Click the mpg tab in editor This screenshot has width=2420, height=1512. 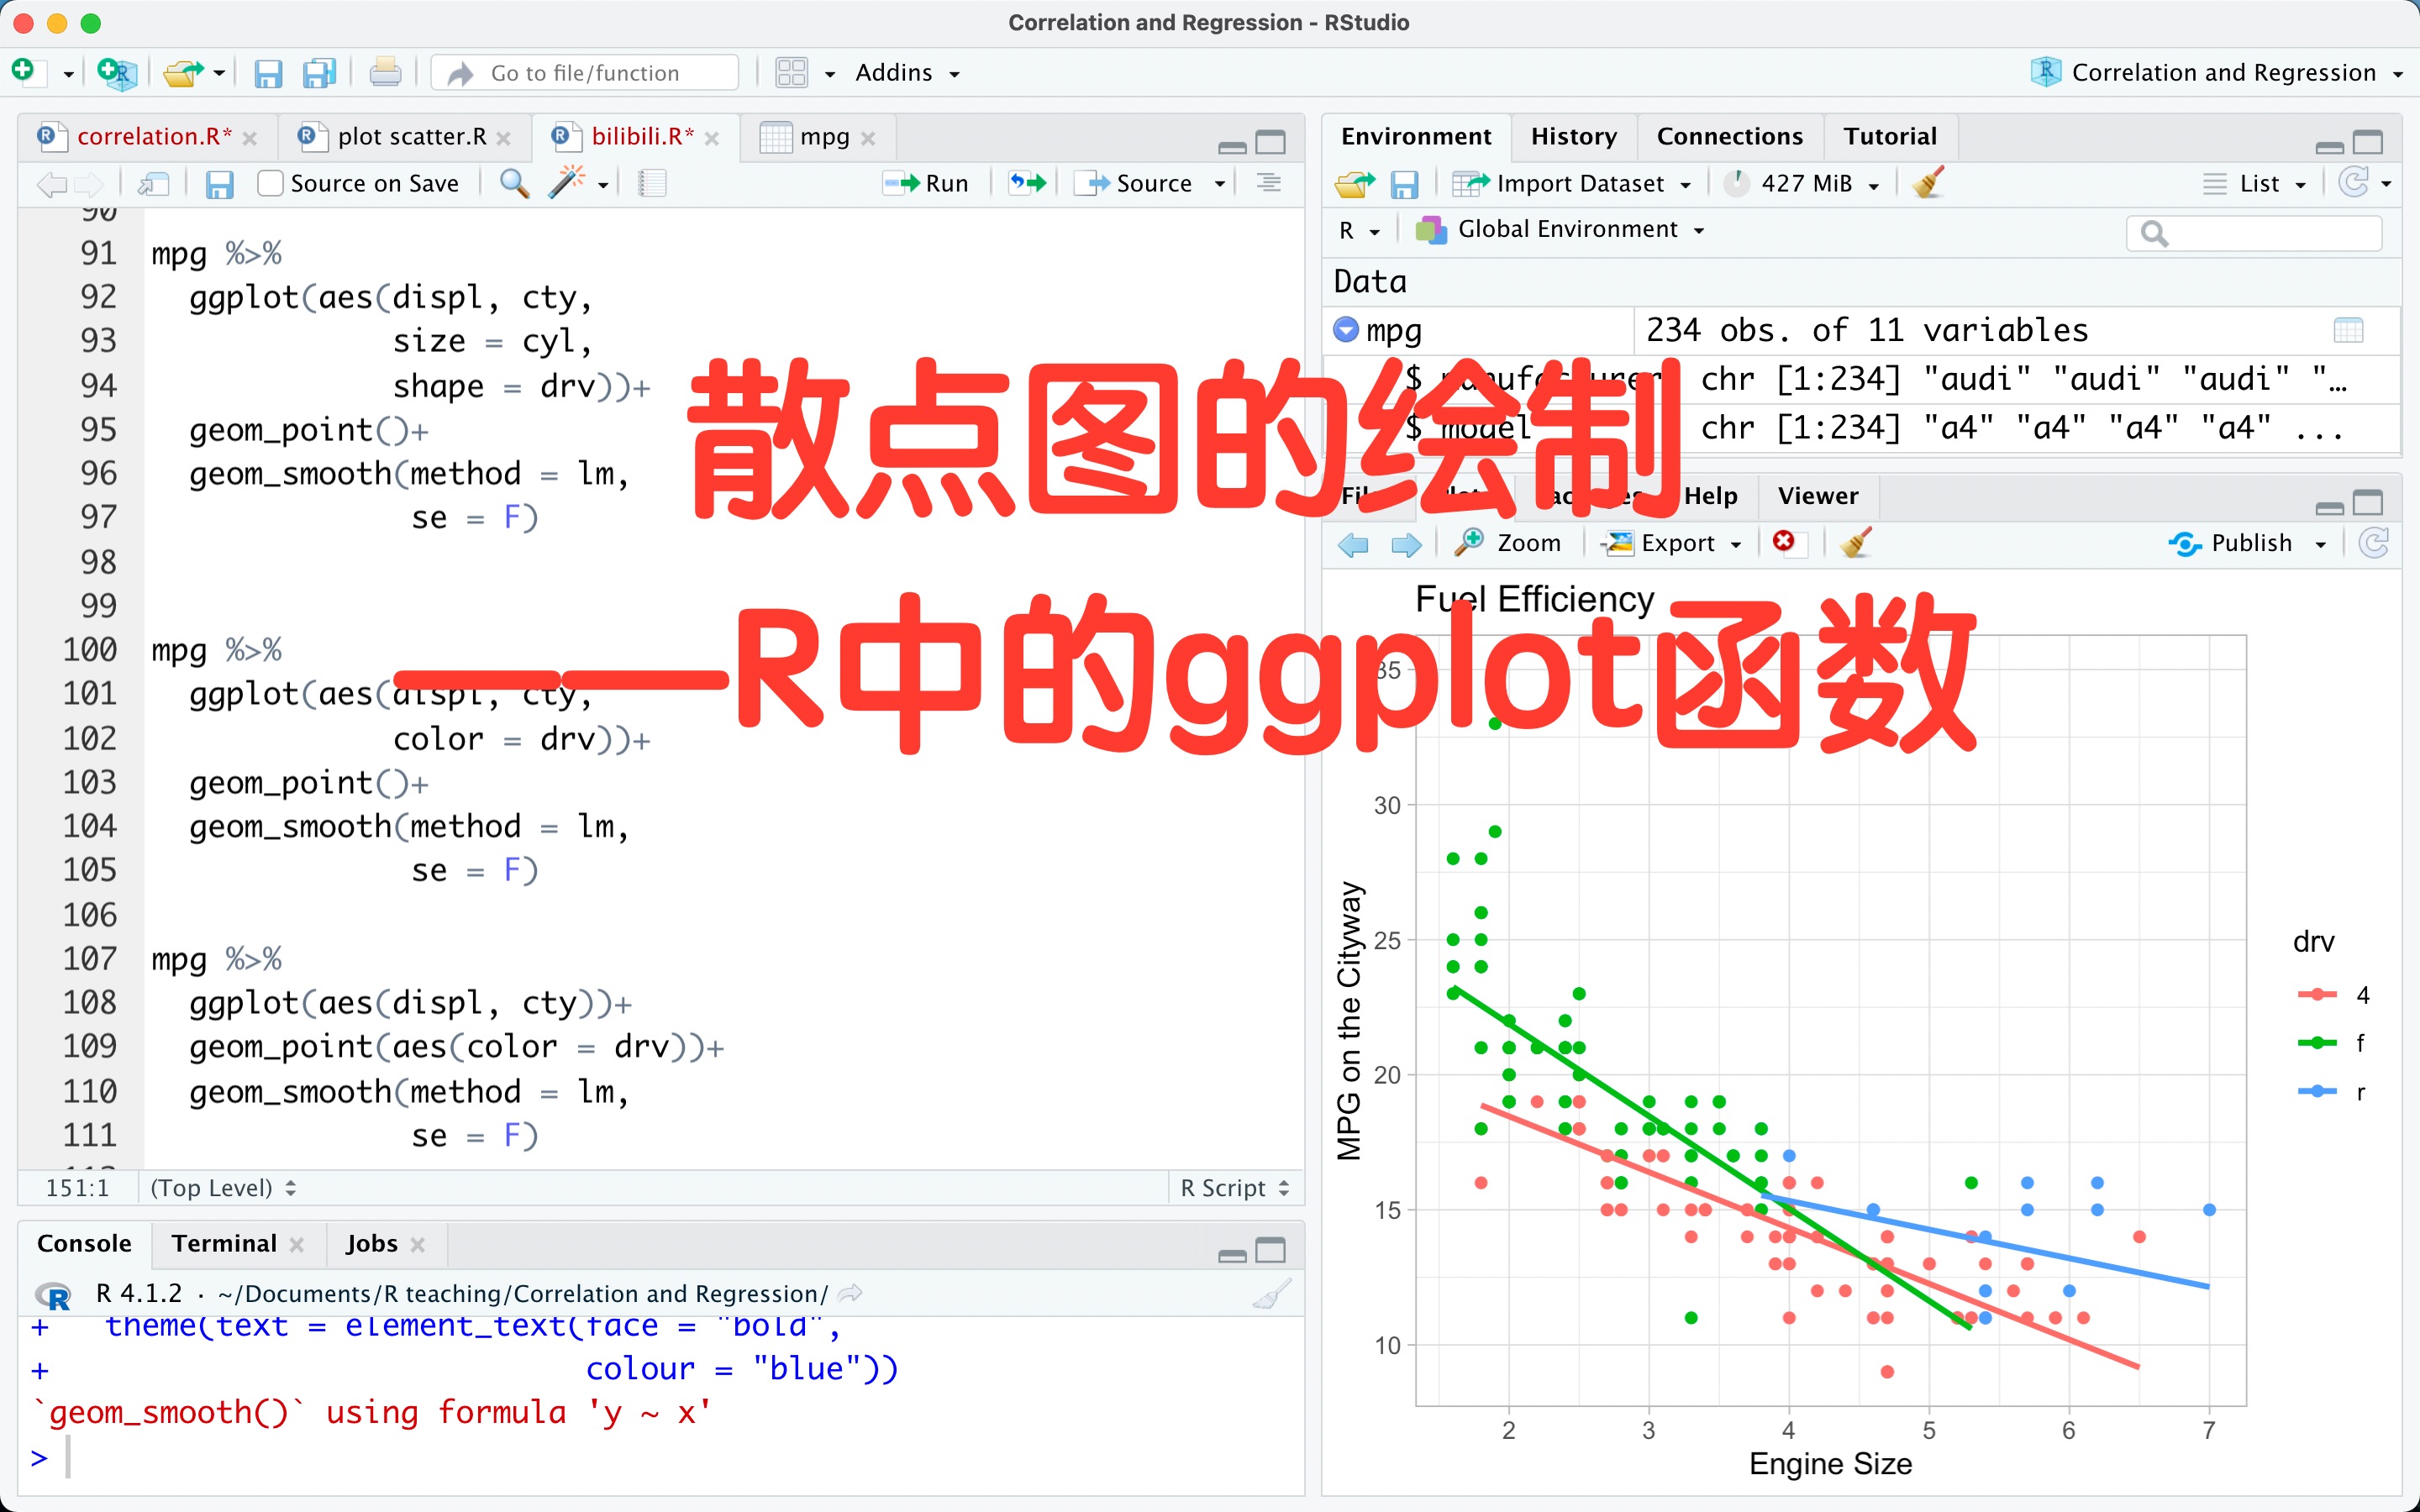[810, 136]
